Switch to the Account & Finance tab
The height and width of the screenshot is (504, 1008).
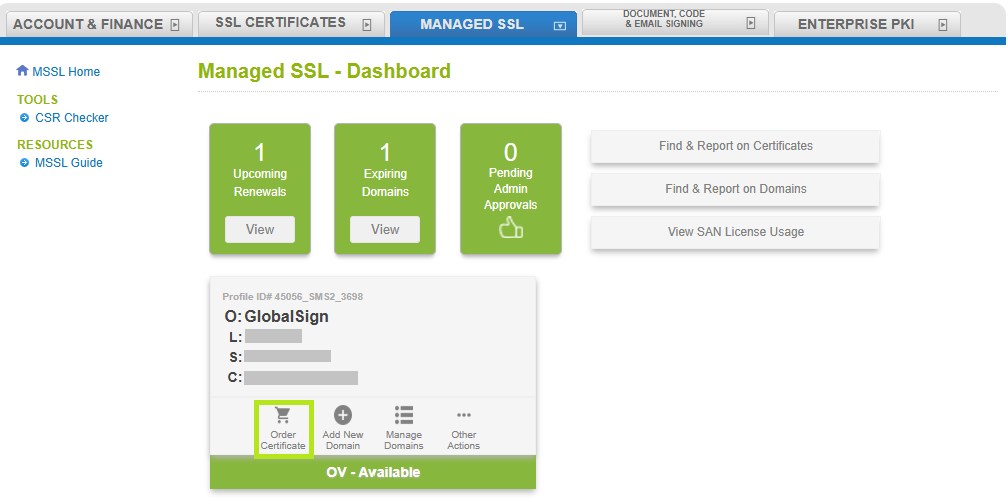coord(99,24)
